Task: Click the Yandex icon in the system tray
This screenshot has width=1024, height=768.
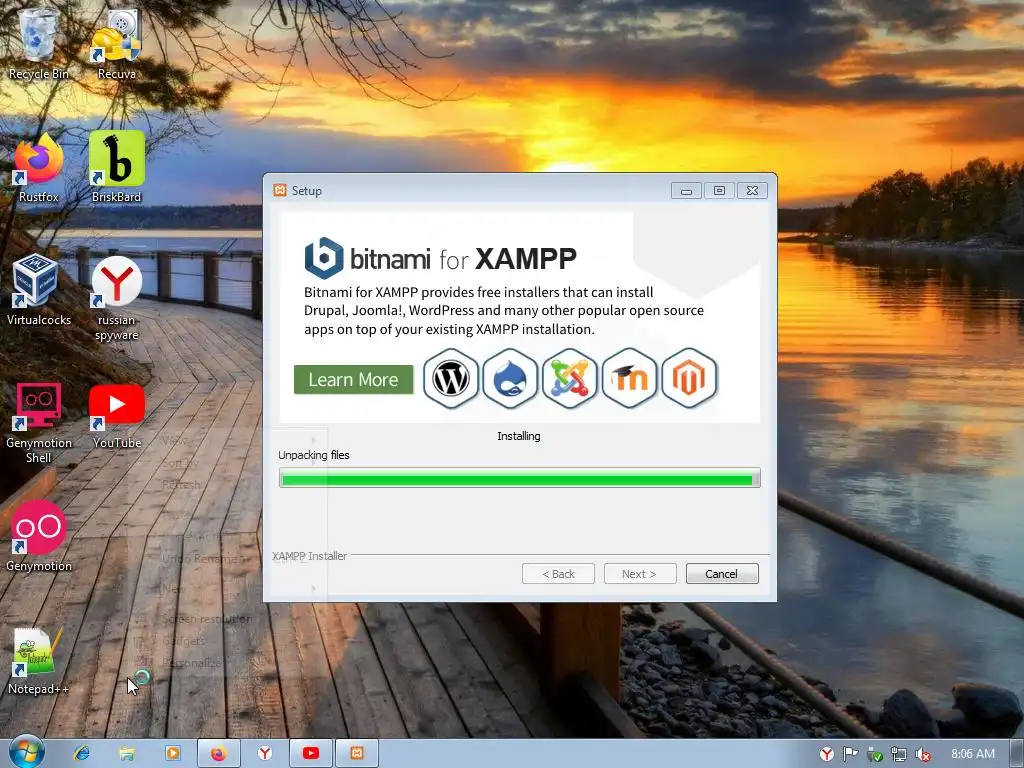Action: pyautogui.click(x=827, y=754)
